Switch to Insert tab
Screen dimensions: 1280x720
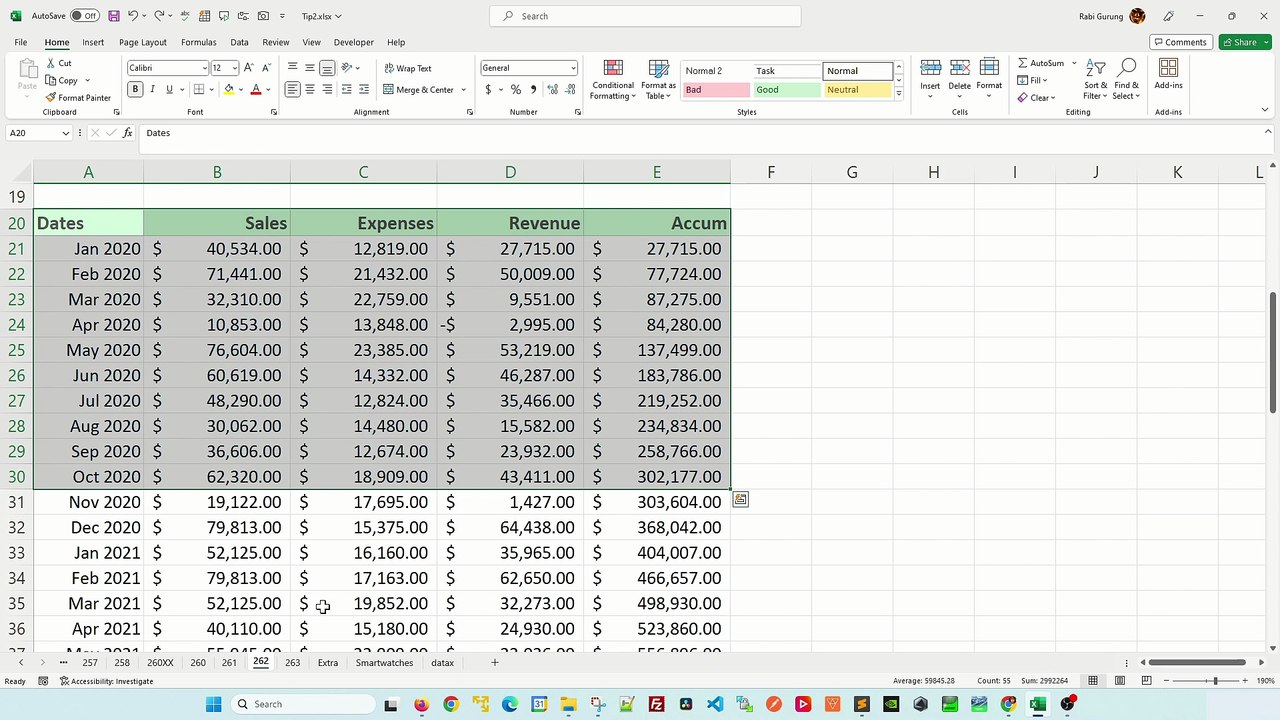93,42
